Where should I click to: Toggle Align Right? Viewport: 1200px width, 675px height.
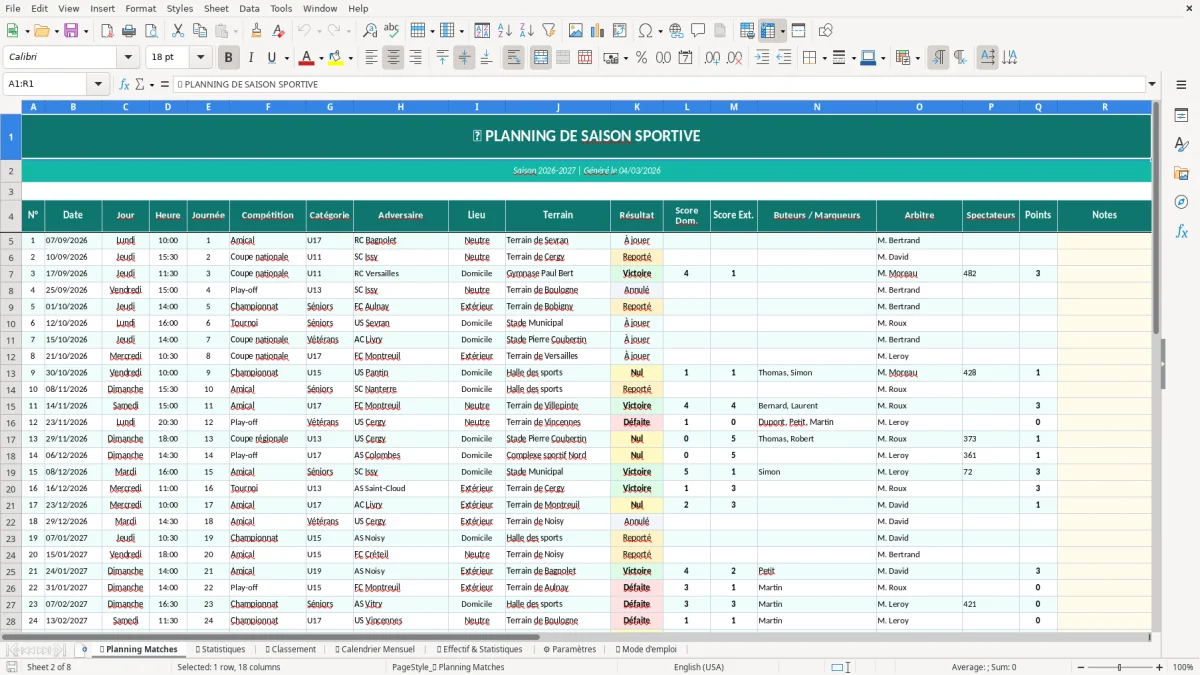(x=415, y=58)
